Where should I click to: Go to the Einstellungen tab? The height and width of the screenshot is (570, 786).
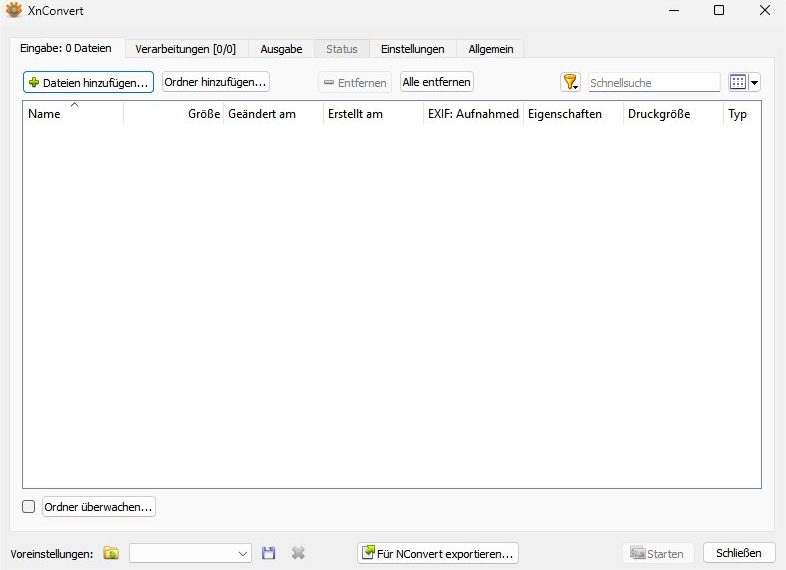(x=412, y=49)
